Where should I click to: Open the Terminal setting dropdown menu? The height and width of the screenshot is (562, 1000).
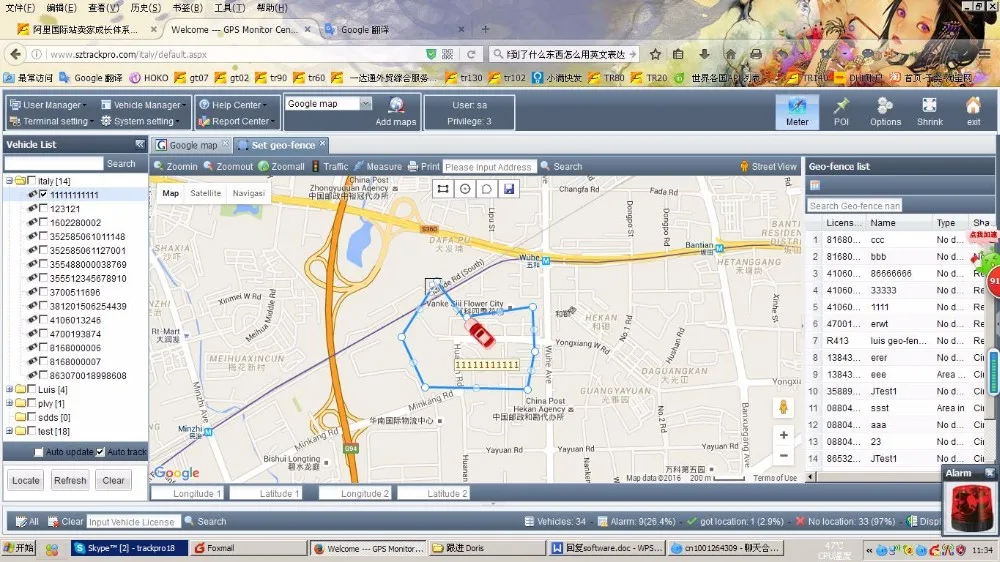[52, 121]
